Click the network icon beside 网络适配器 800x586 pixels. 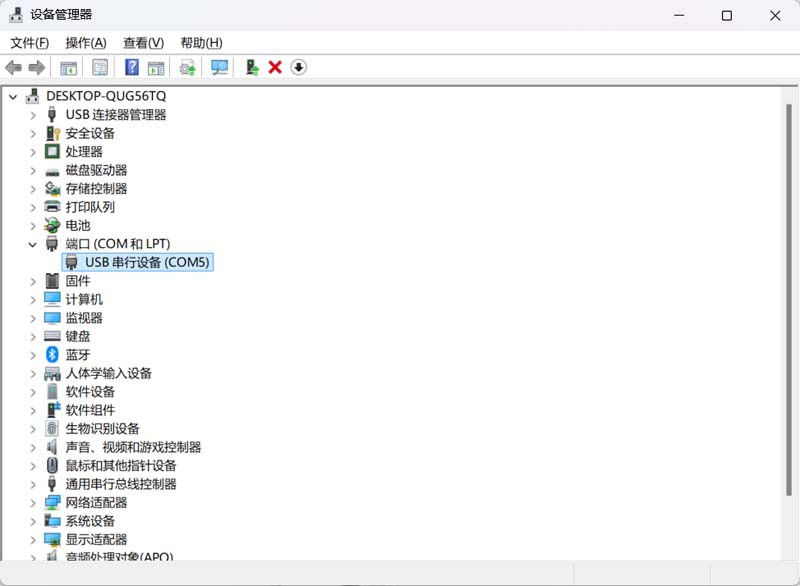(x=52, y=502)
